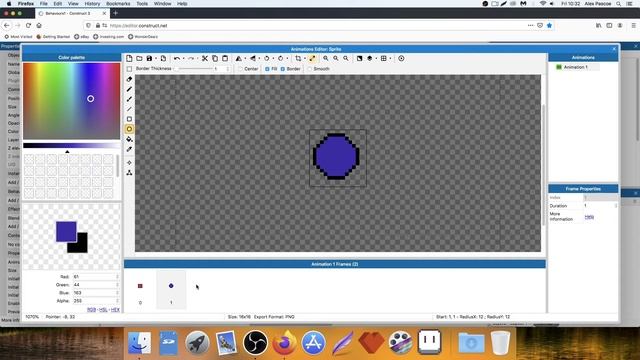Open the Mirror tool dropdown arrow
The height and width of the screenshot is (360, 640).
coord(245,59)
